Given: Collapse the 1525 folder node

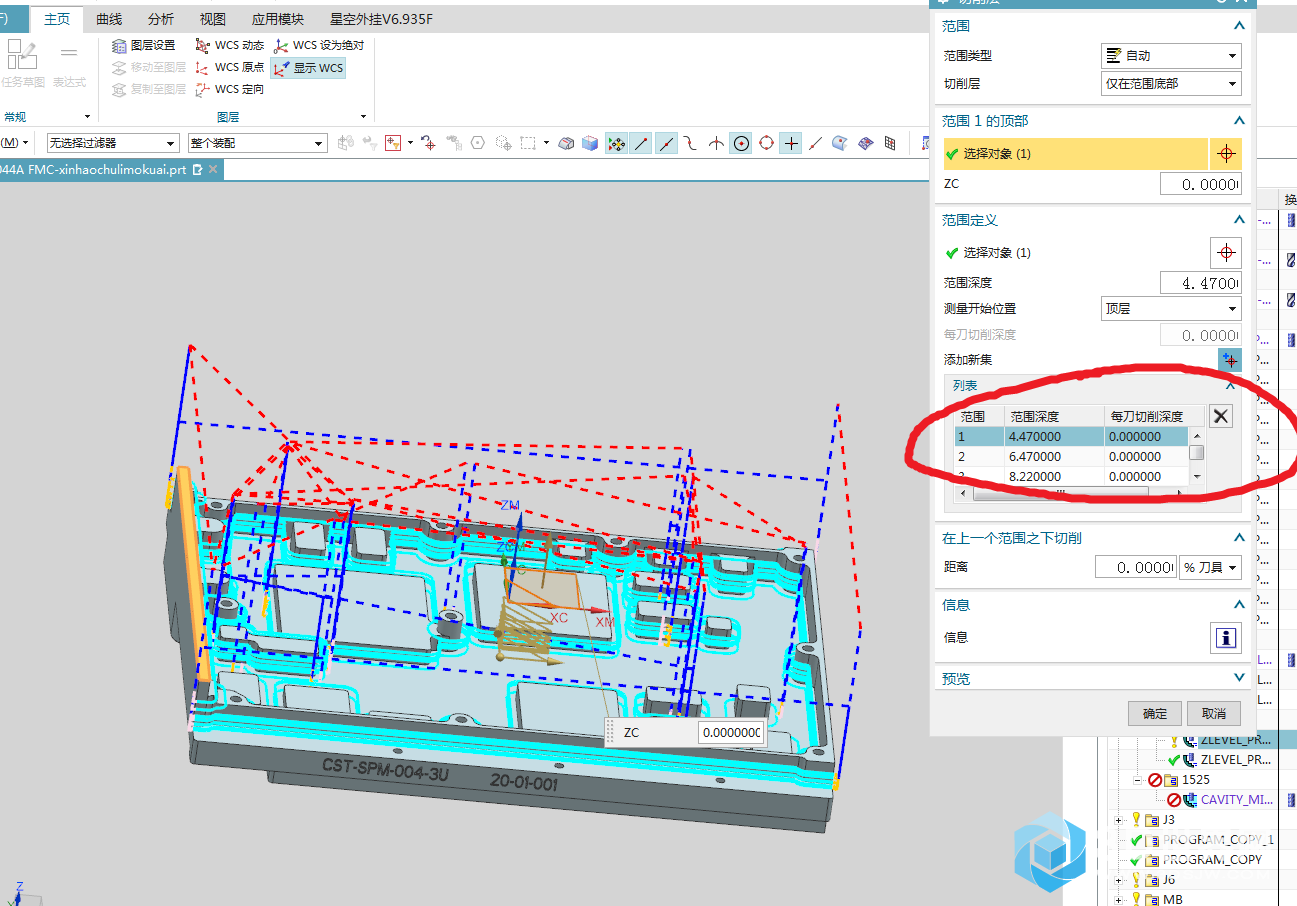Looking at the screenshot, I should pyautogui.click(x=1138, y=779).
